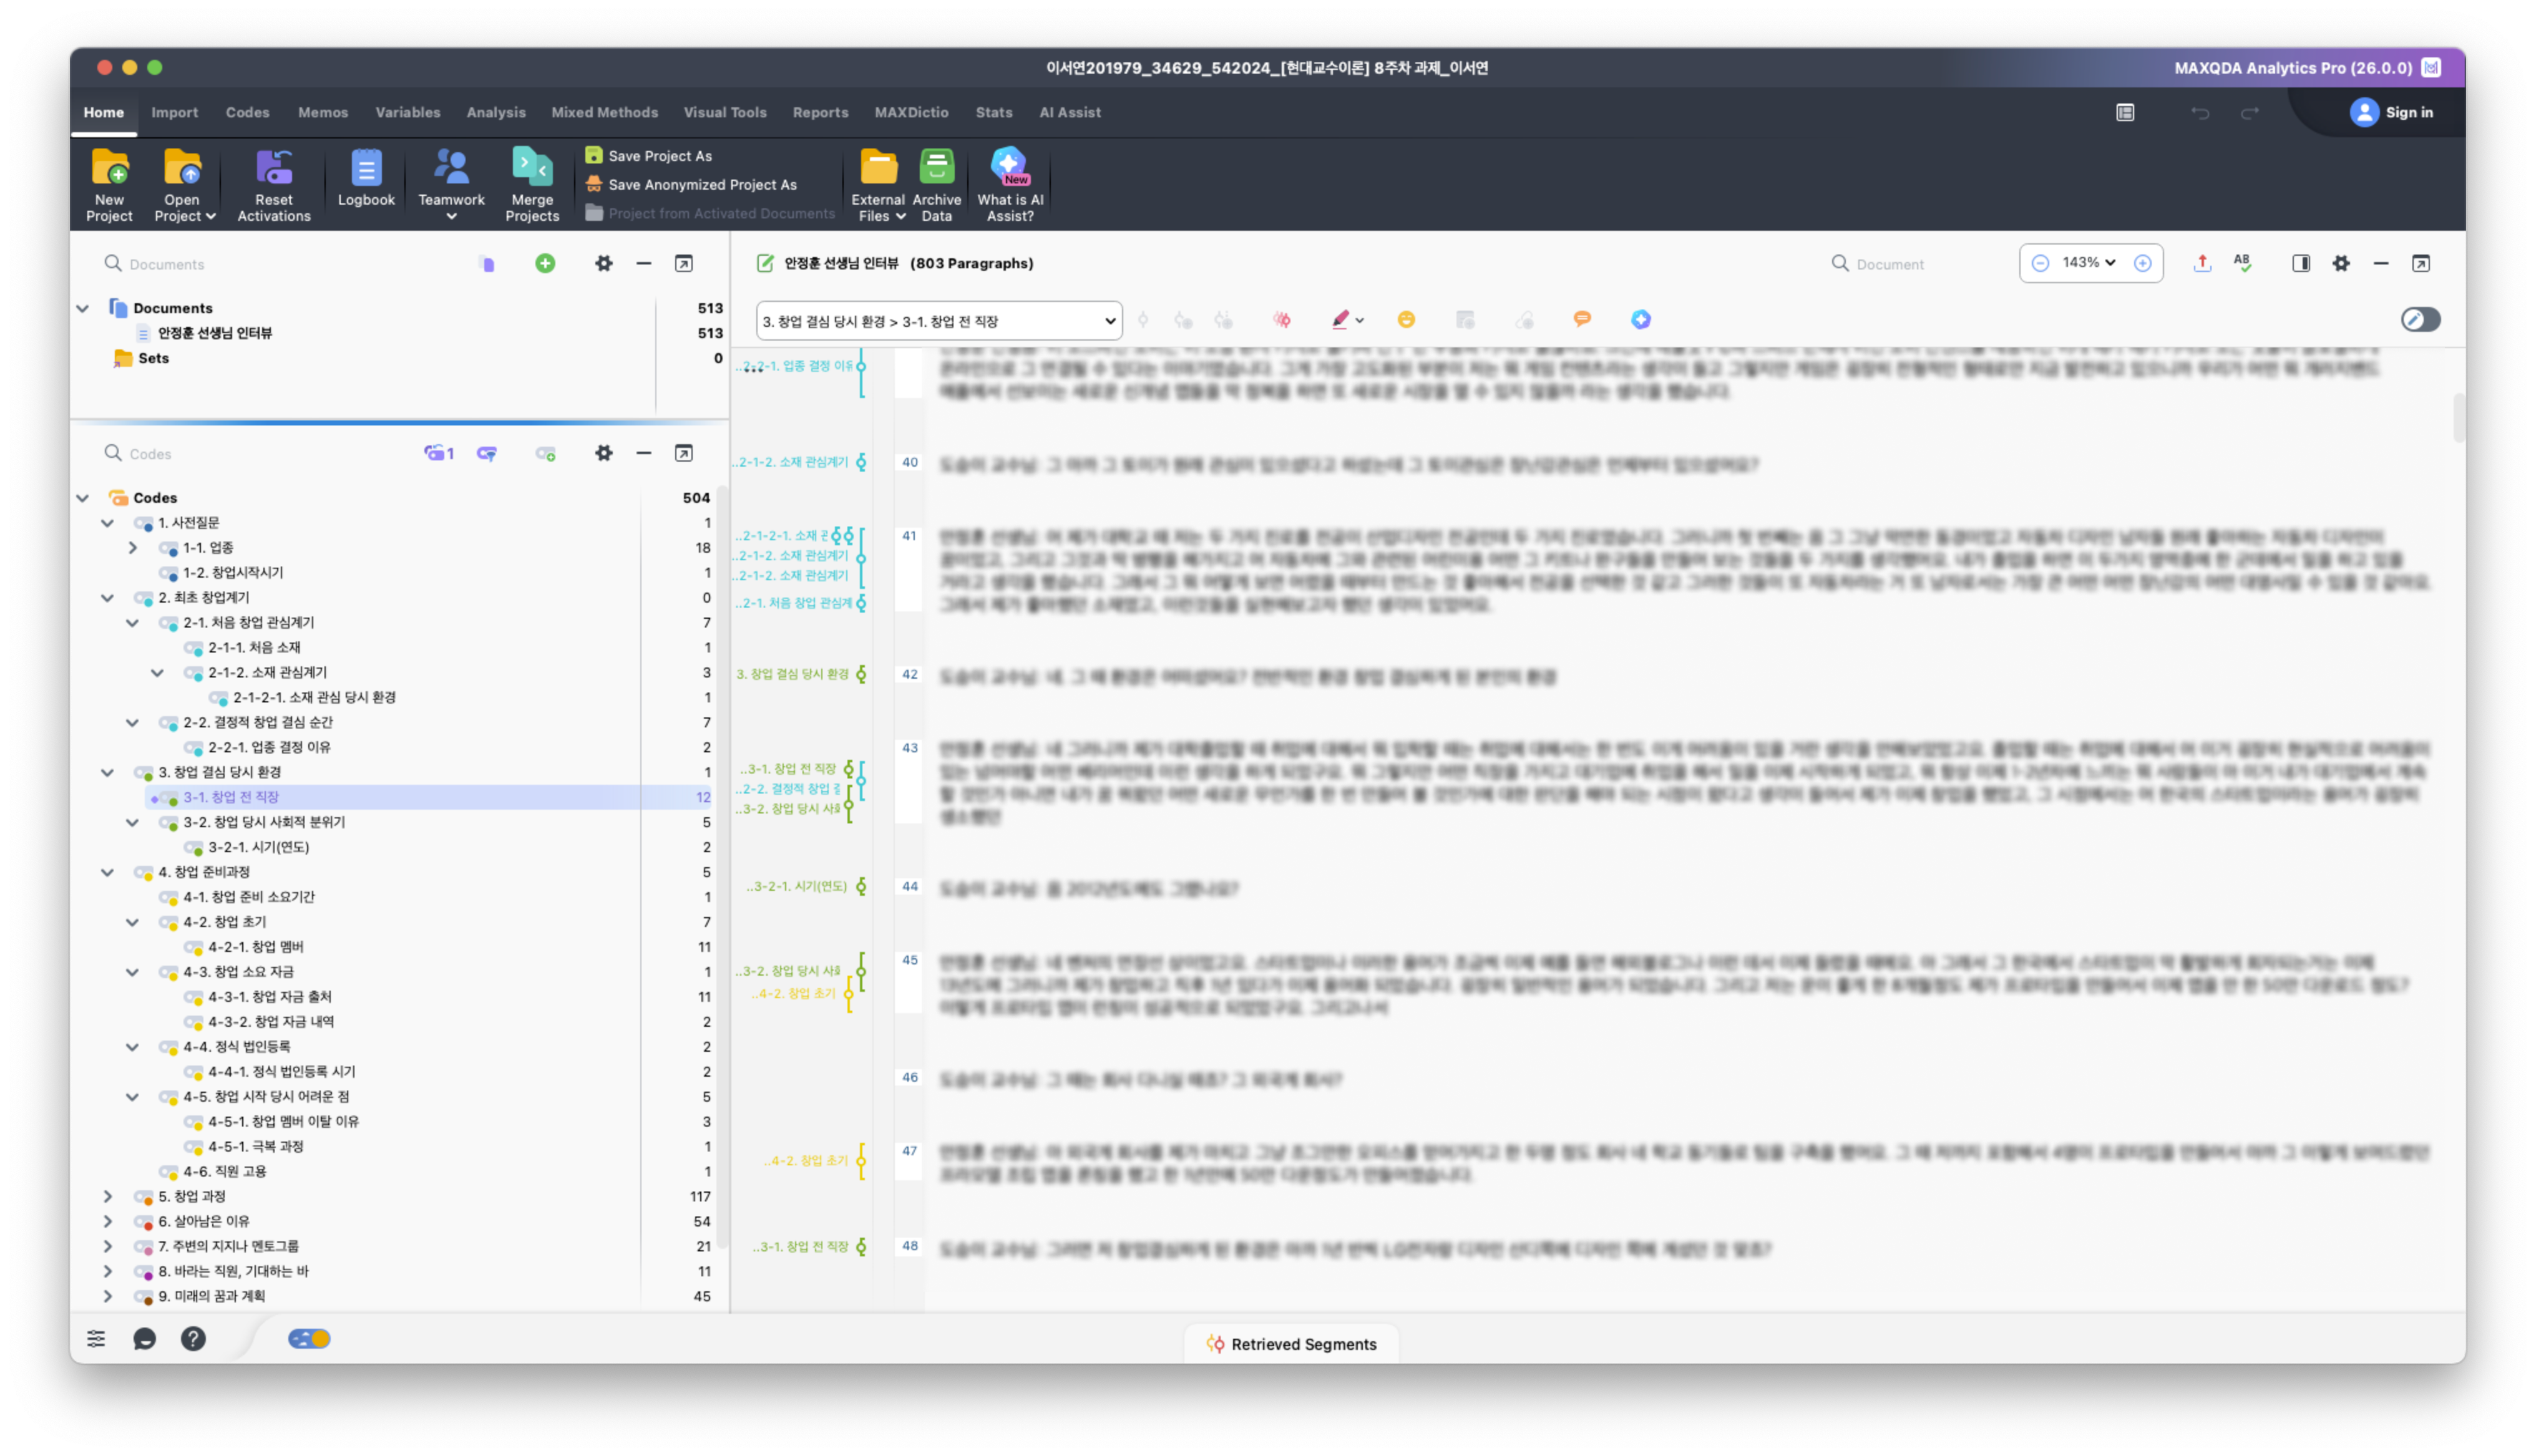Screen dimensions: 2536x1456
Task: Toggle the blue-orange switch in status bar
Action: point(309,1339)
